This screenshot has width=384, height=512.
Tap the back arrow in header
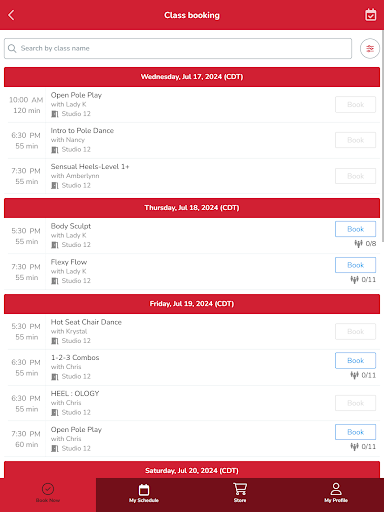[x=11, y=15]
